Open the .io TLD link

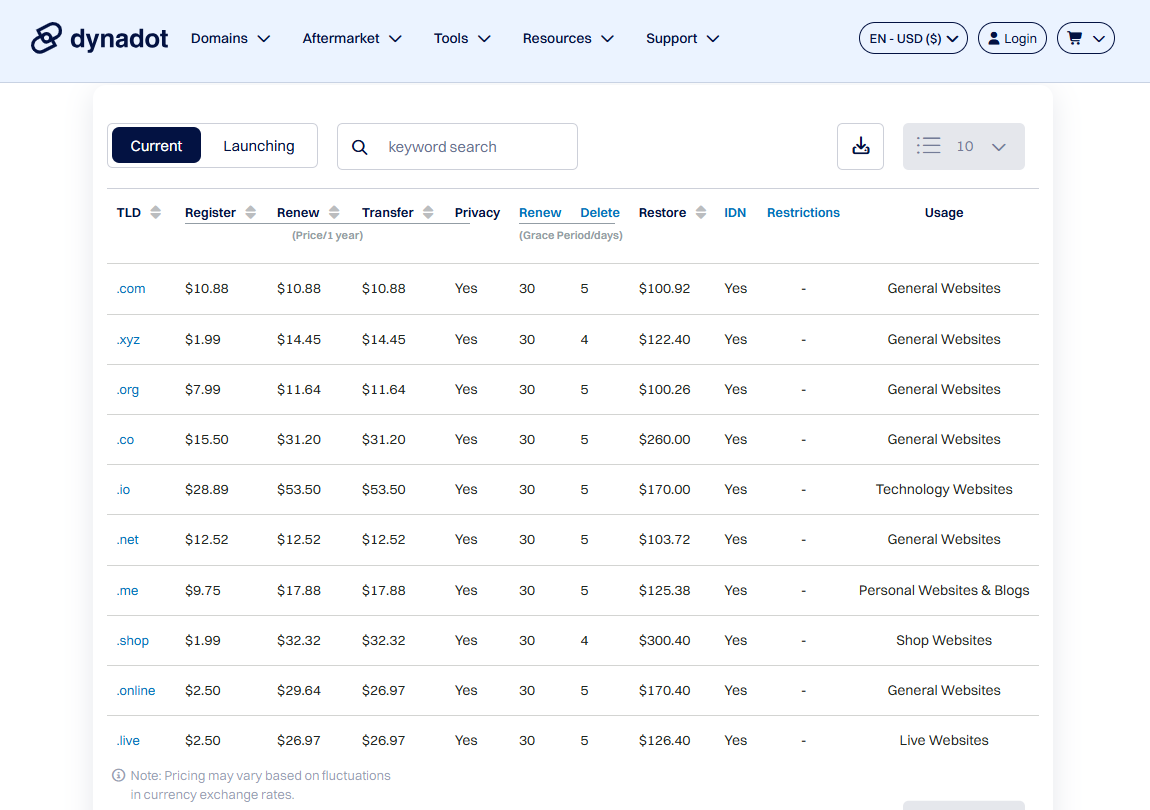(x=123, y=489)
